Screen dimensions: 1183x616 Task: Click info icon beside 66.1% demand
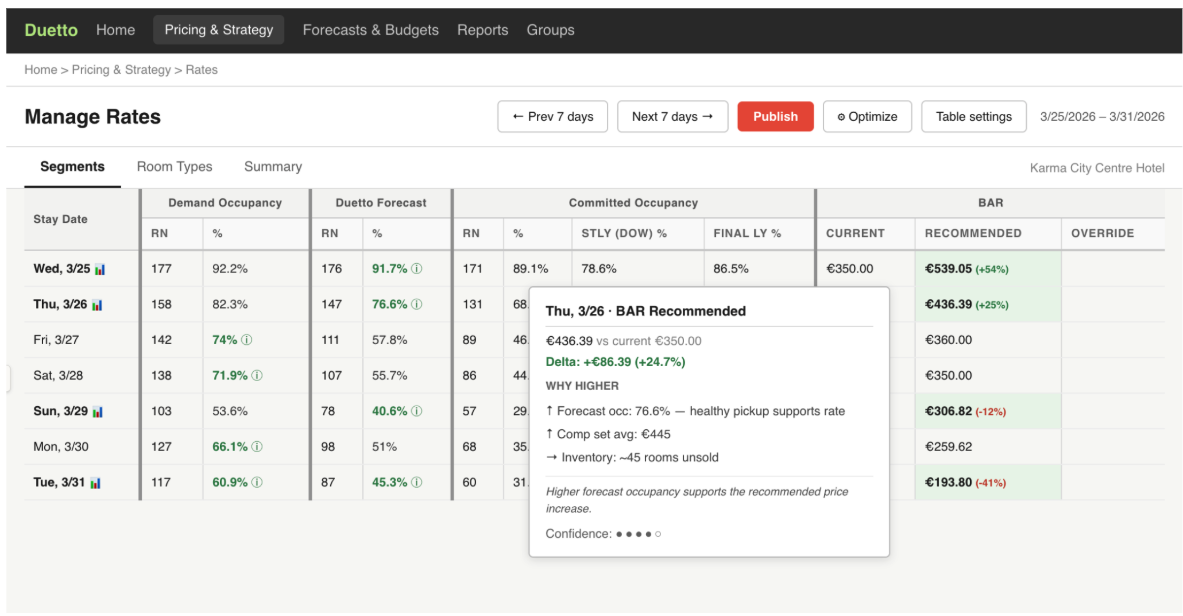click(x=257, y=447)
